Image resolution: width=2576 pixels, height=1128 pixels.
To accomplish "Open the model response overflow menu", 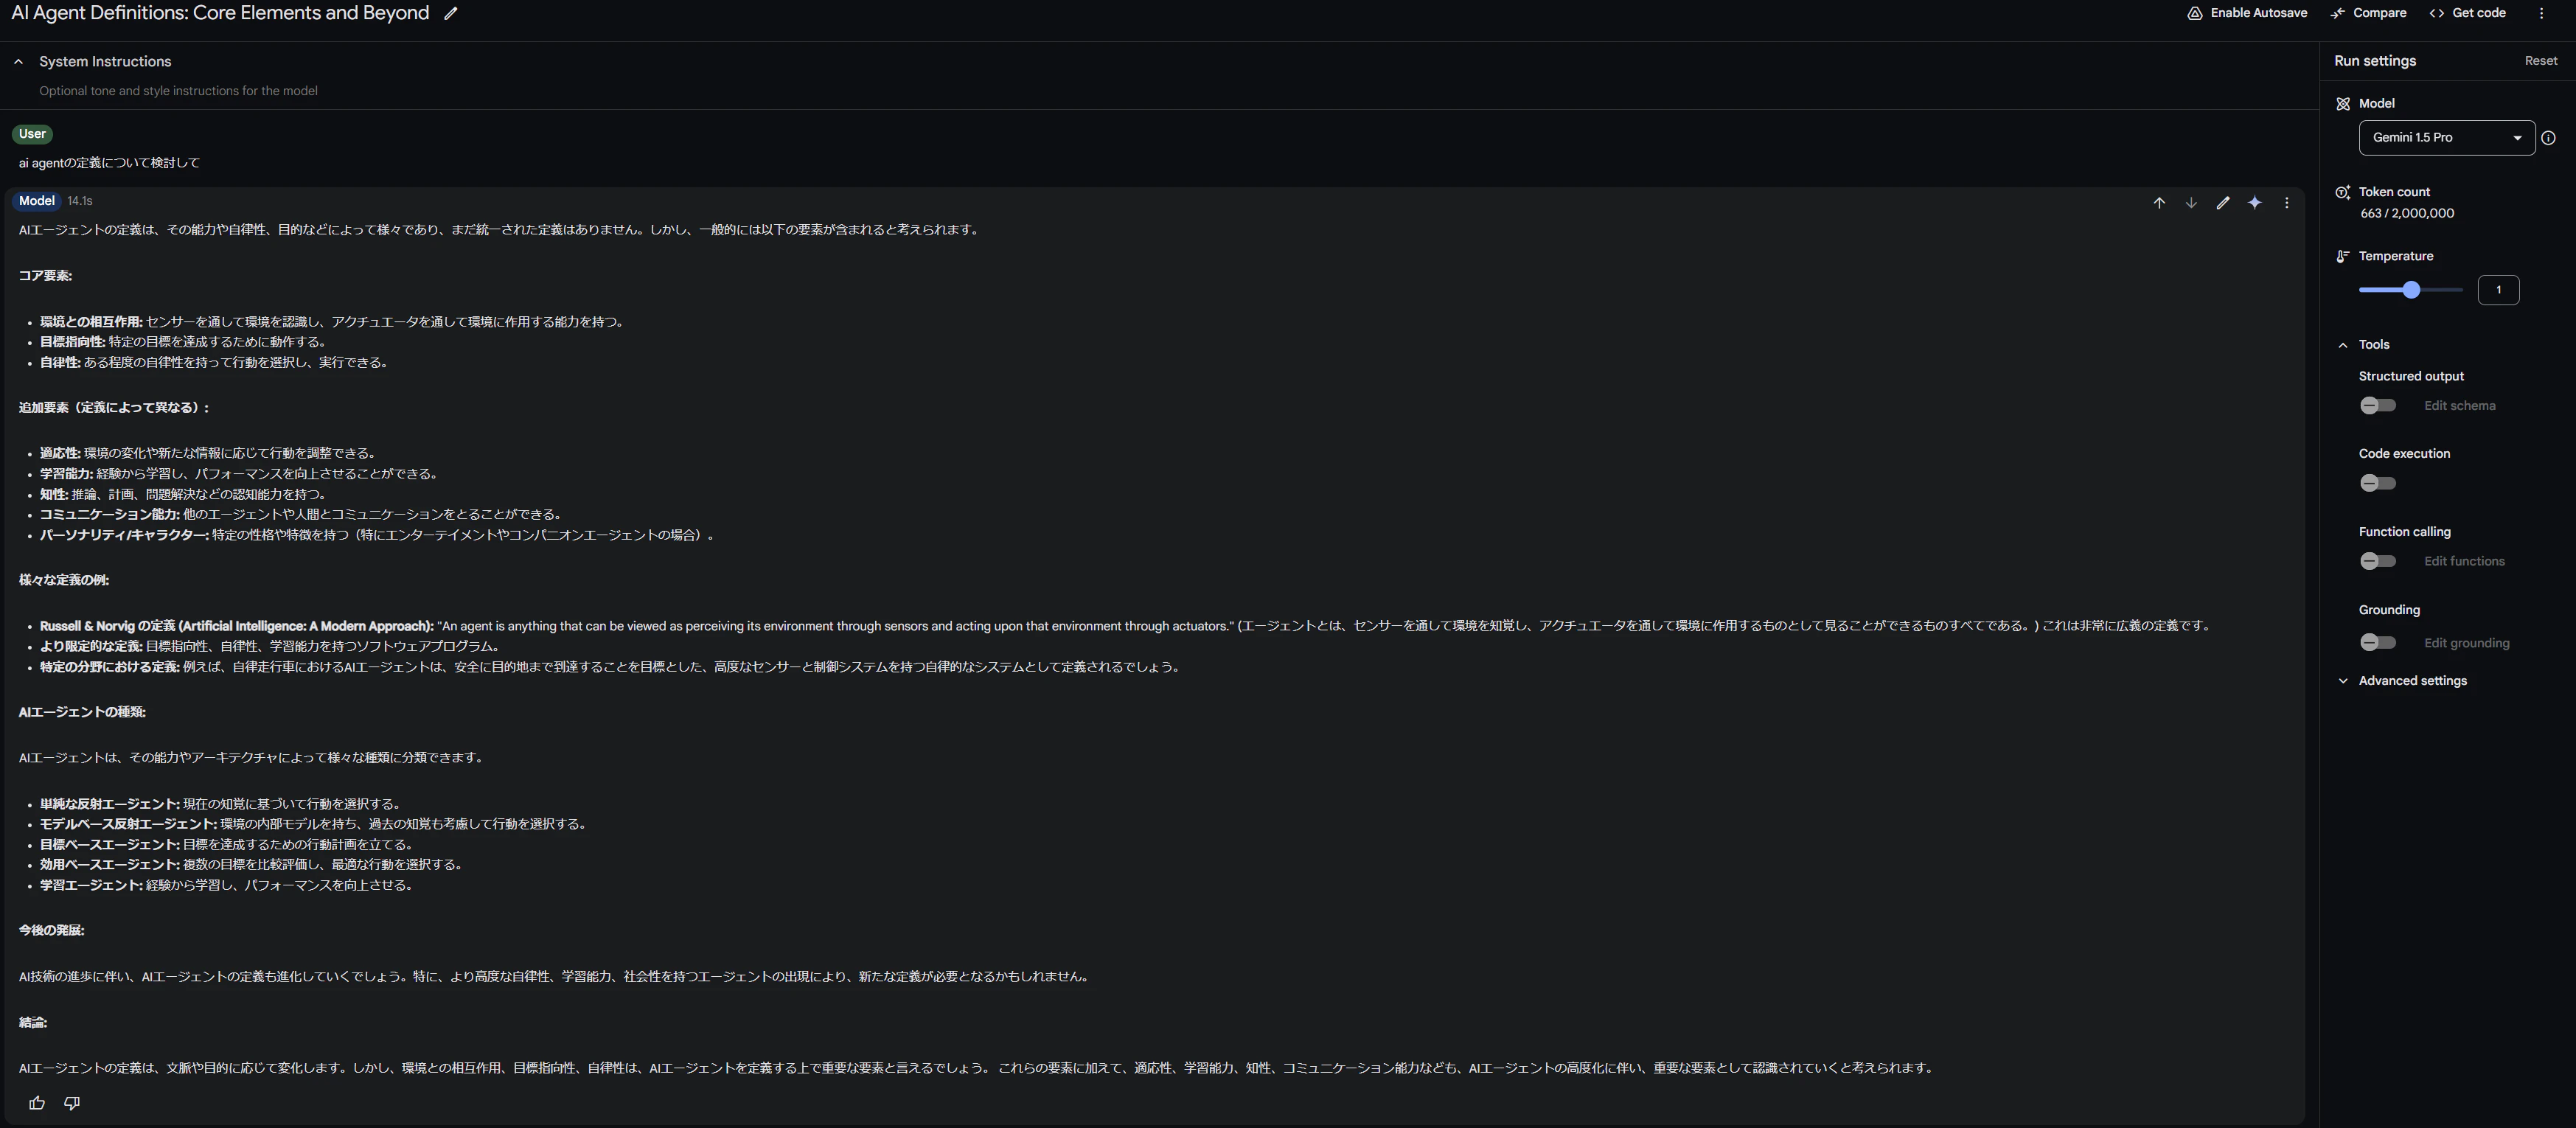I will pyautogui.click(x=2286, y=203).
